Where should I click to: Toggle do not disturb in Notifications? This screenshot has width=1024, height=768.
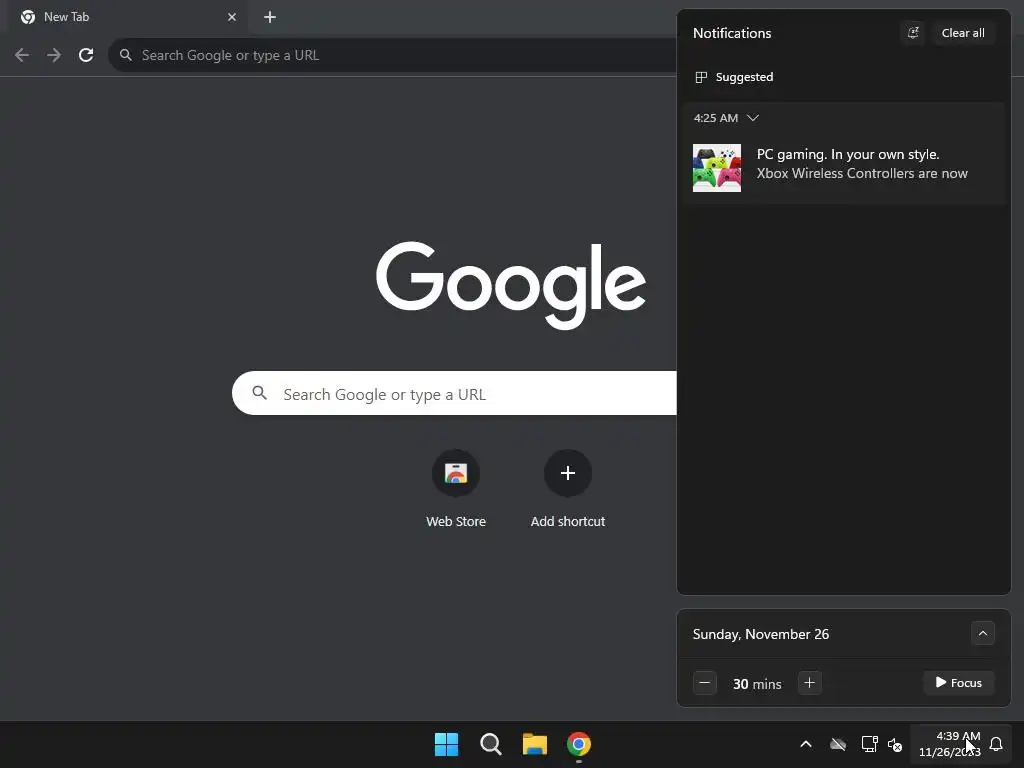[x=913, y=33]
